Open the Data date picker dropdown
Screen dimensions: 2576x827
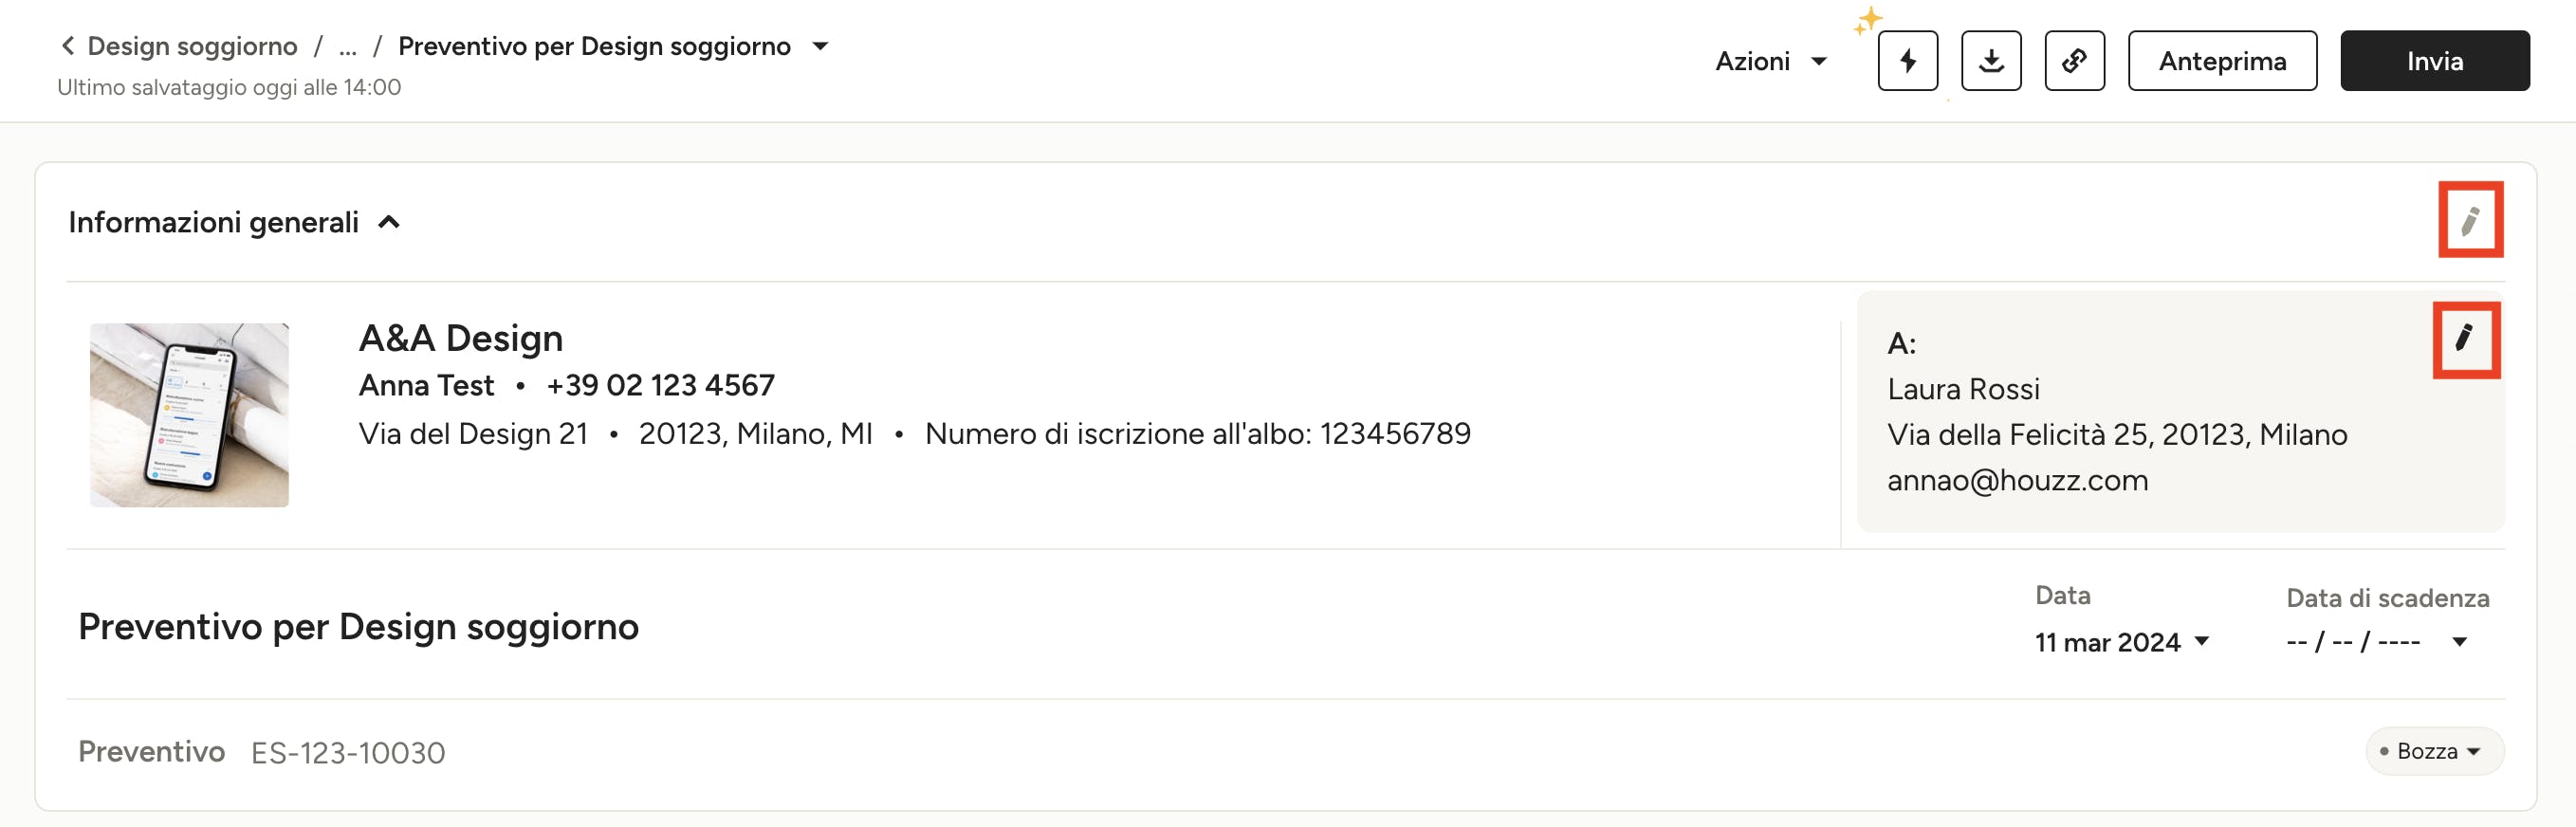pyautogui.click(x=2121, y=642)
